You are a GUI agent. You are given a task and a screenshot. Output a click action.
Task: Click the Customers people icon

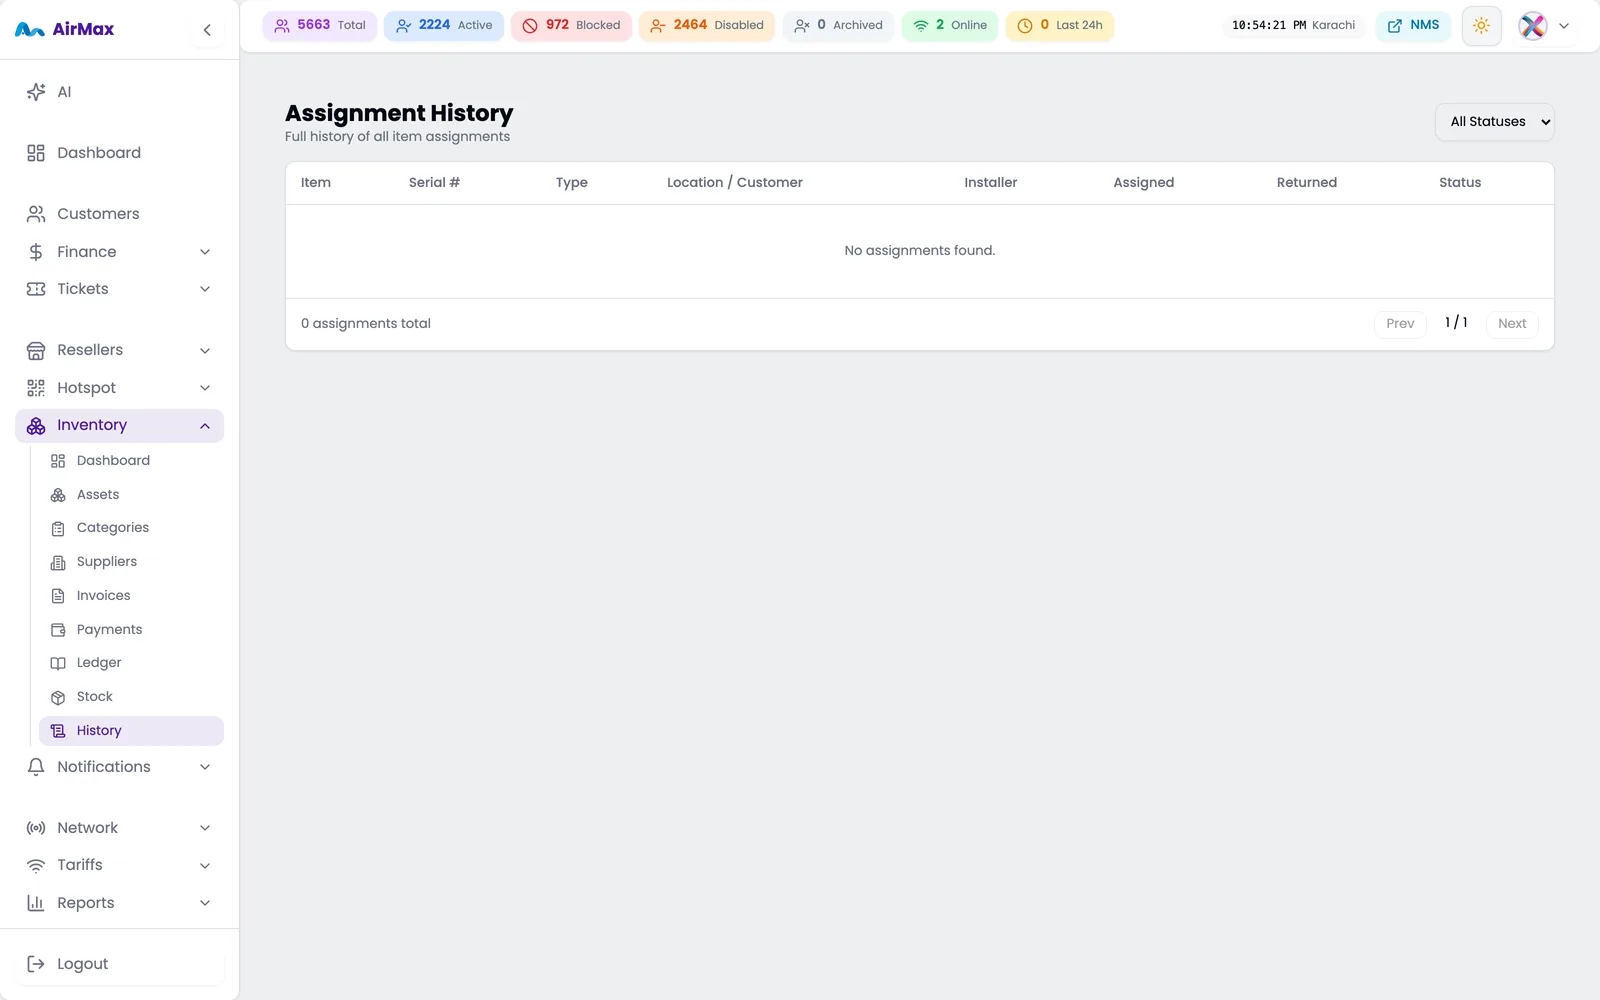pos(36,214)
